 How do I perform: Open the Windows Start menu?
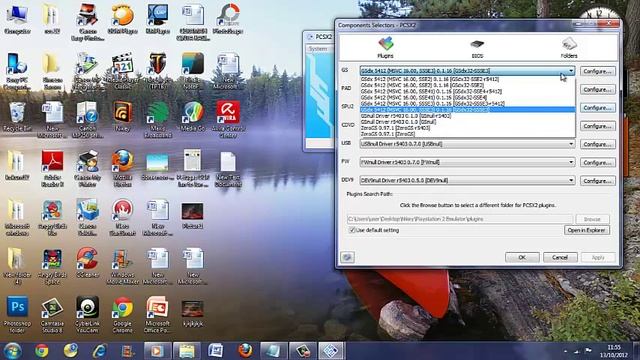click(x=12, y=351)
